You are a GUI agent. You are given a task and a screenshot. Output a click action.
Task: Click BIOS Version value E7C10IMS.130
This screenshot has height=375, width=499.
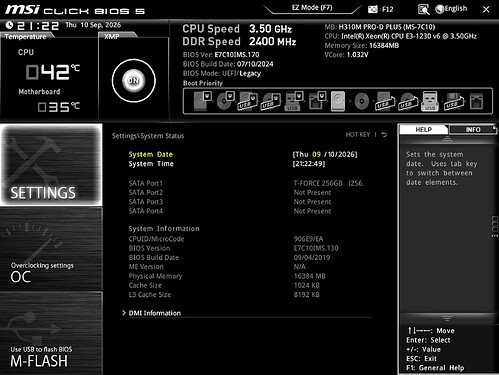pyautogui.click(x=316, y=248)
